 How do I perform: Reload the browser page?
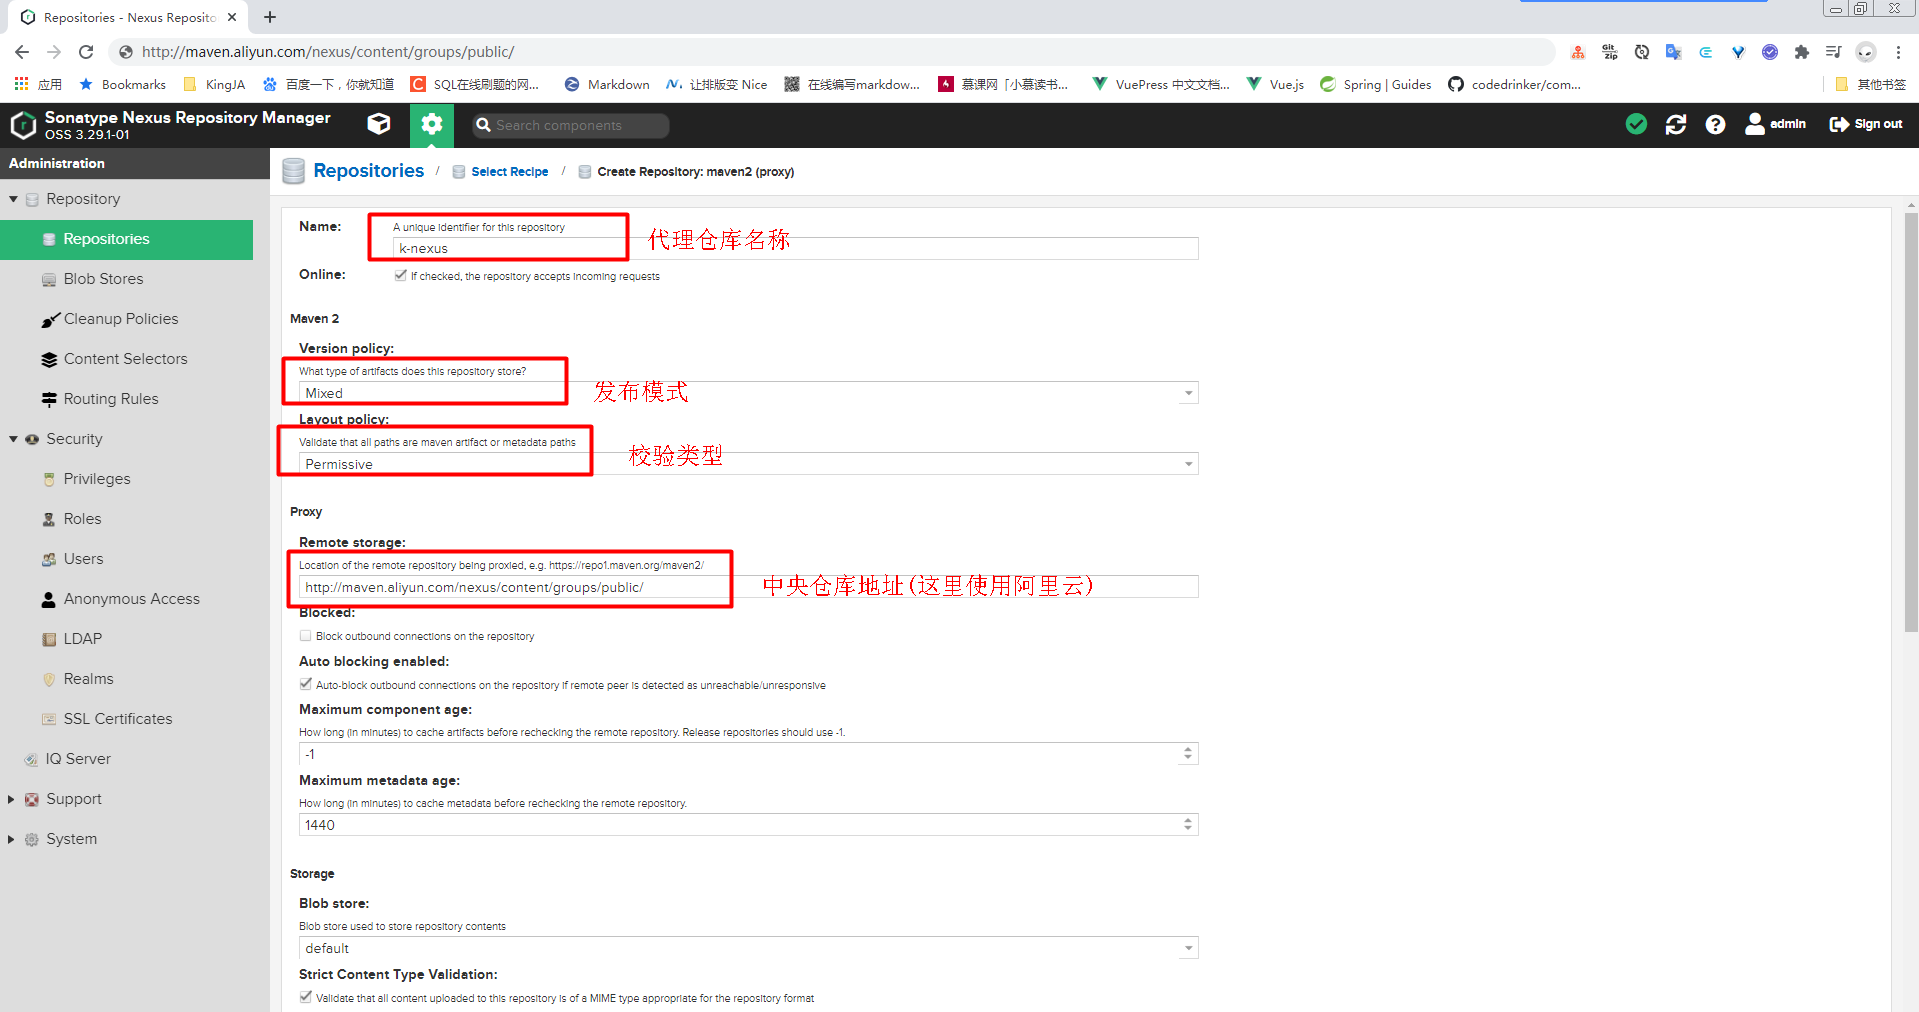(86, 52)
